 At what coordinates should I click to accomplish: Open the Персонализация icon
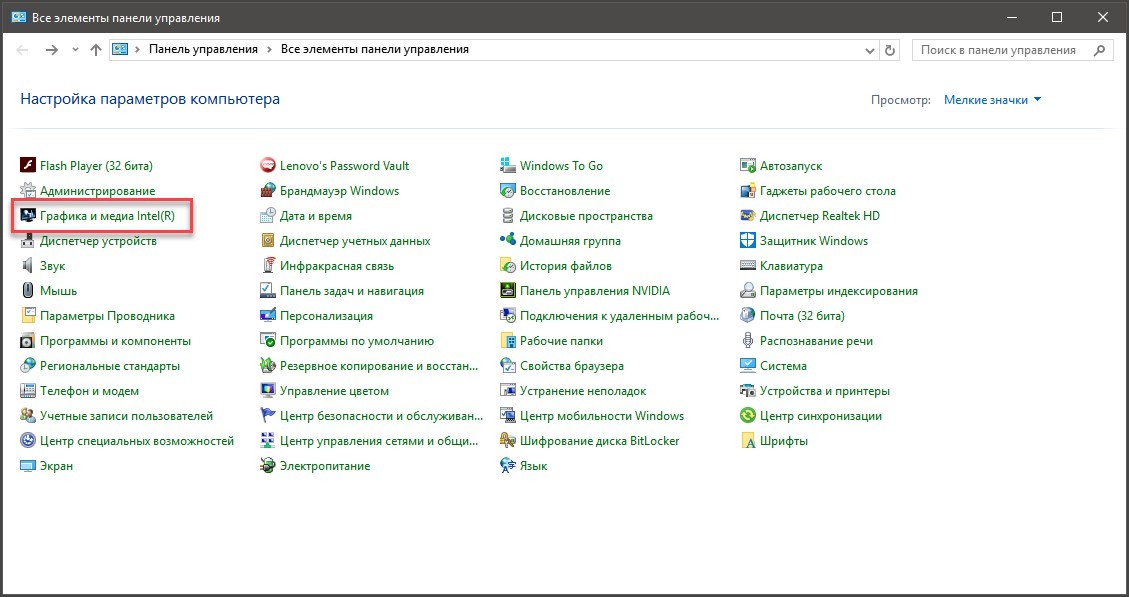coord(268,315)
